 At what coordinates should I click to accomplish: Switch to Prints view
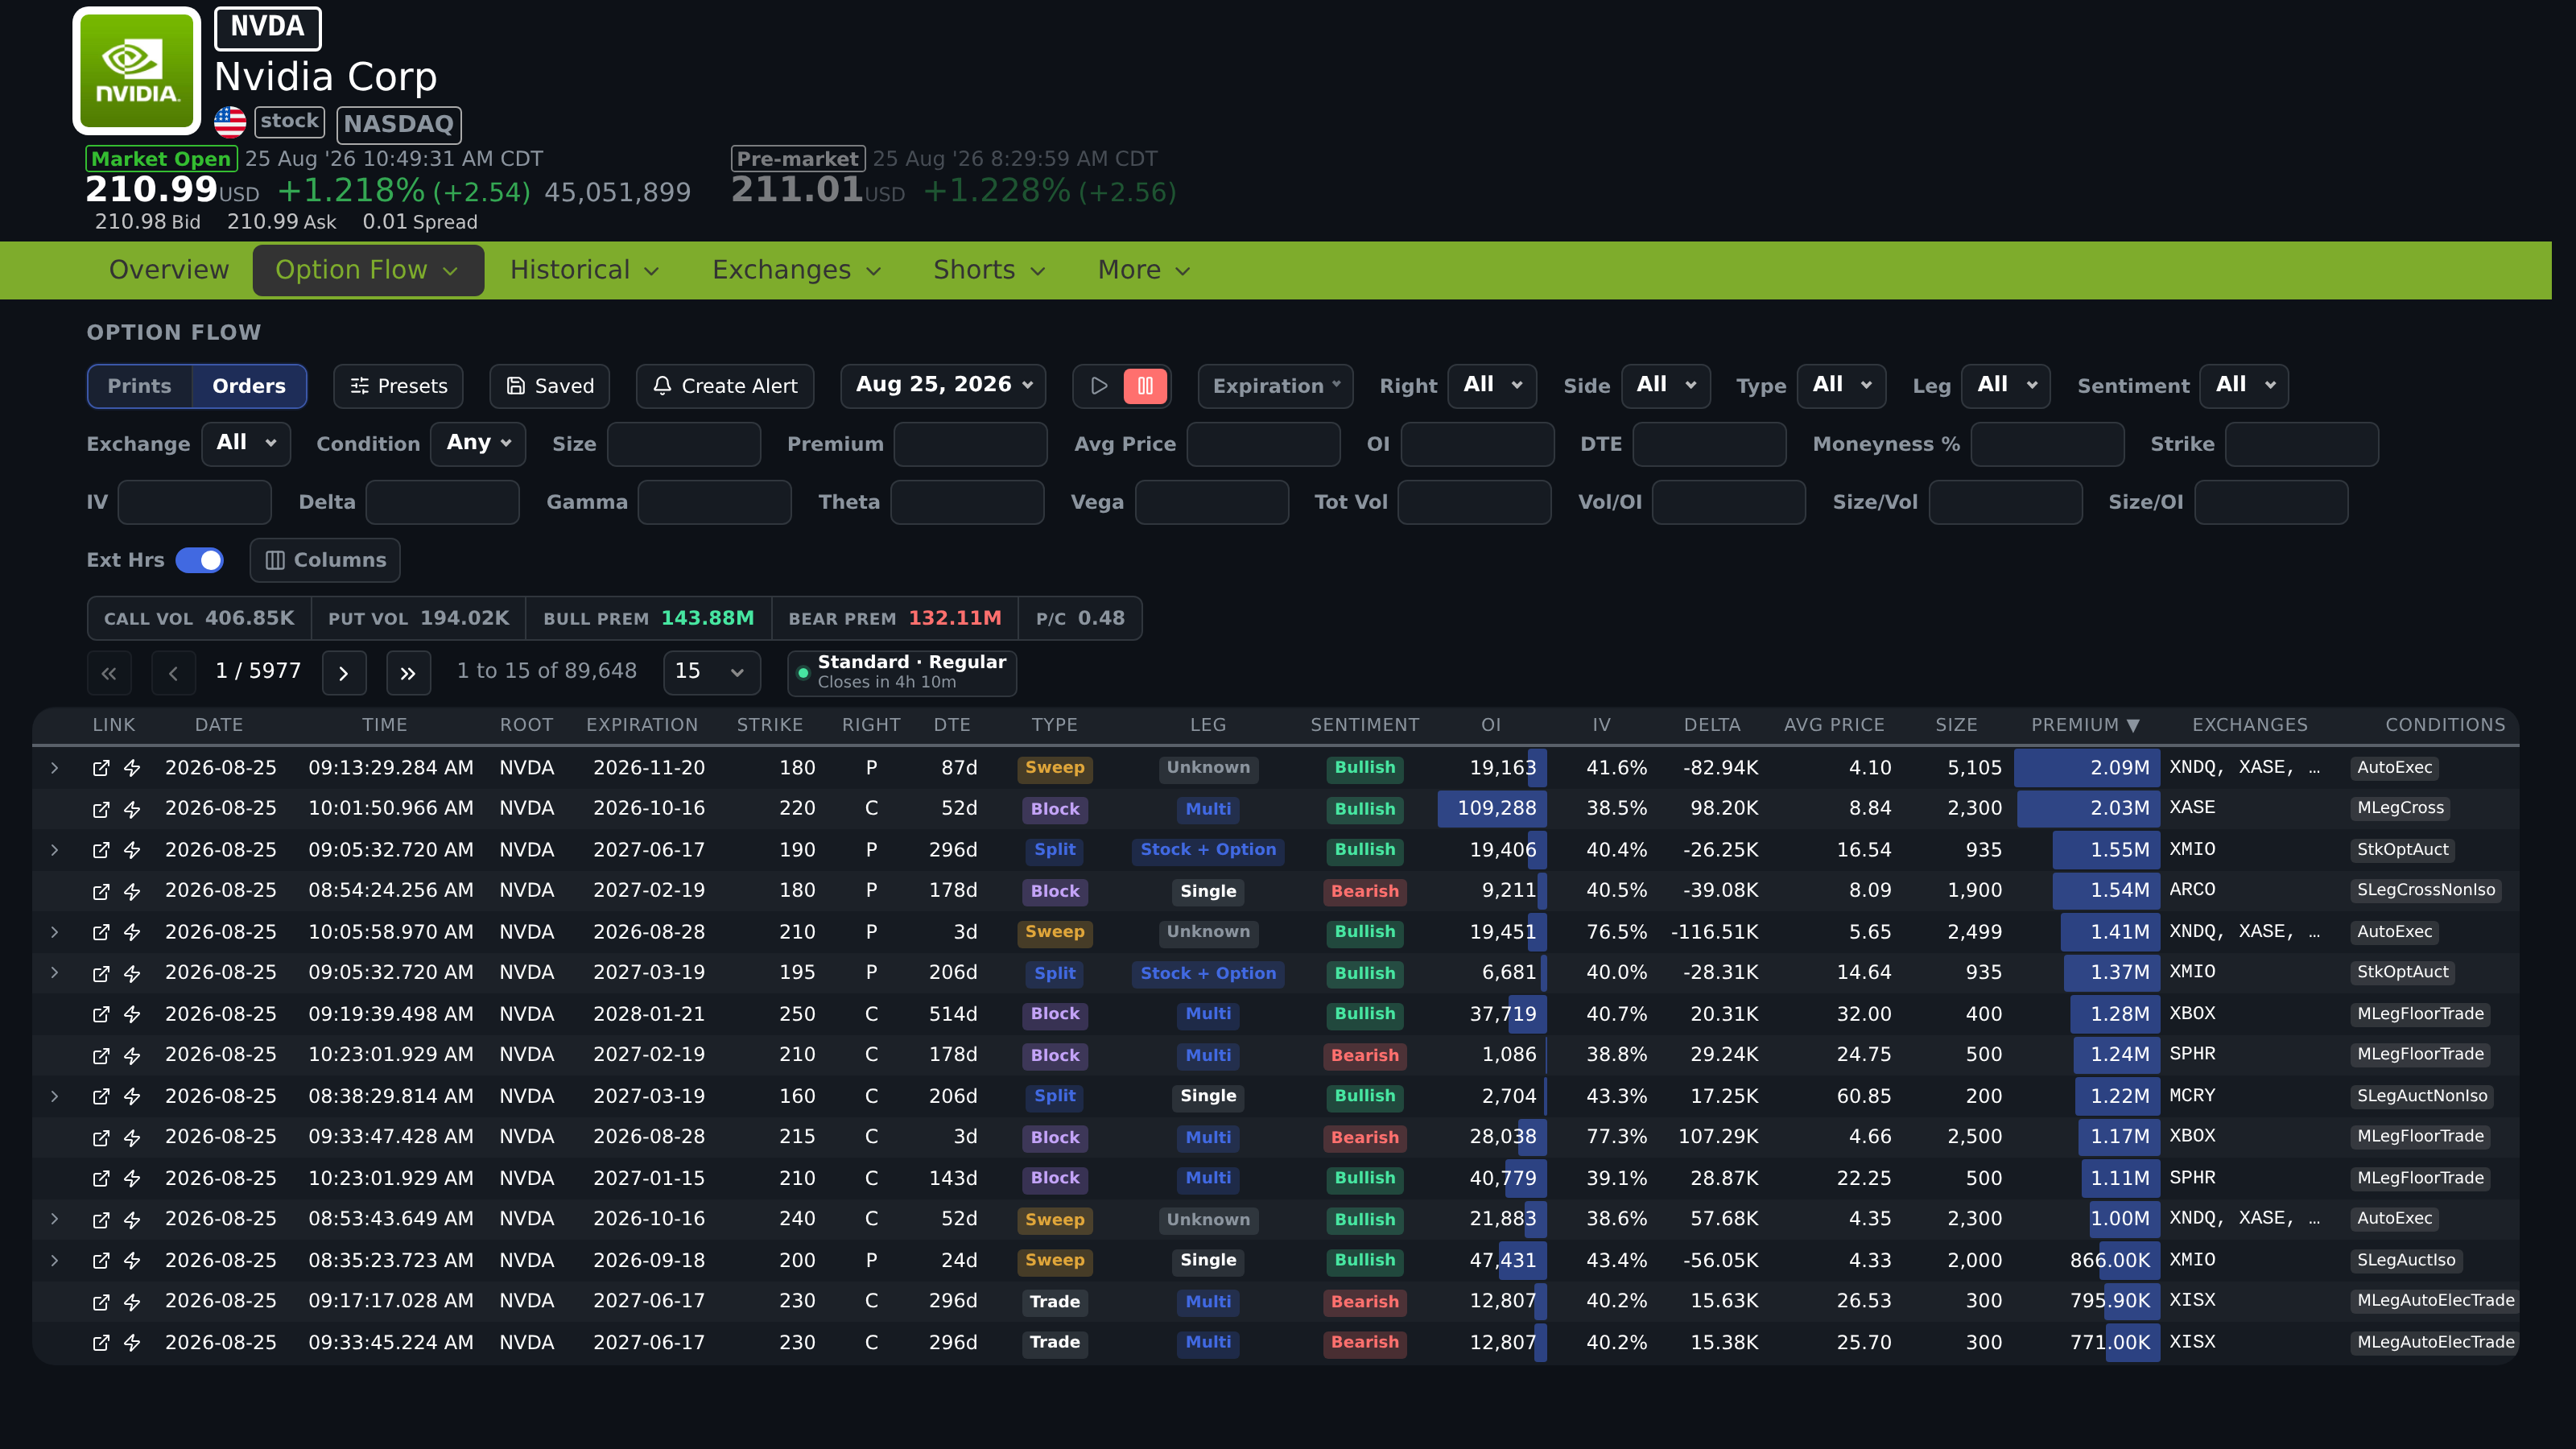pos(140,386)
